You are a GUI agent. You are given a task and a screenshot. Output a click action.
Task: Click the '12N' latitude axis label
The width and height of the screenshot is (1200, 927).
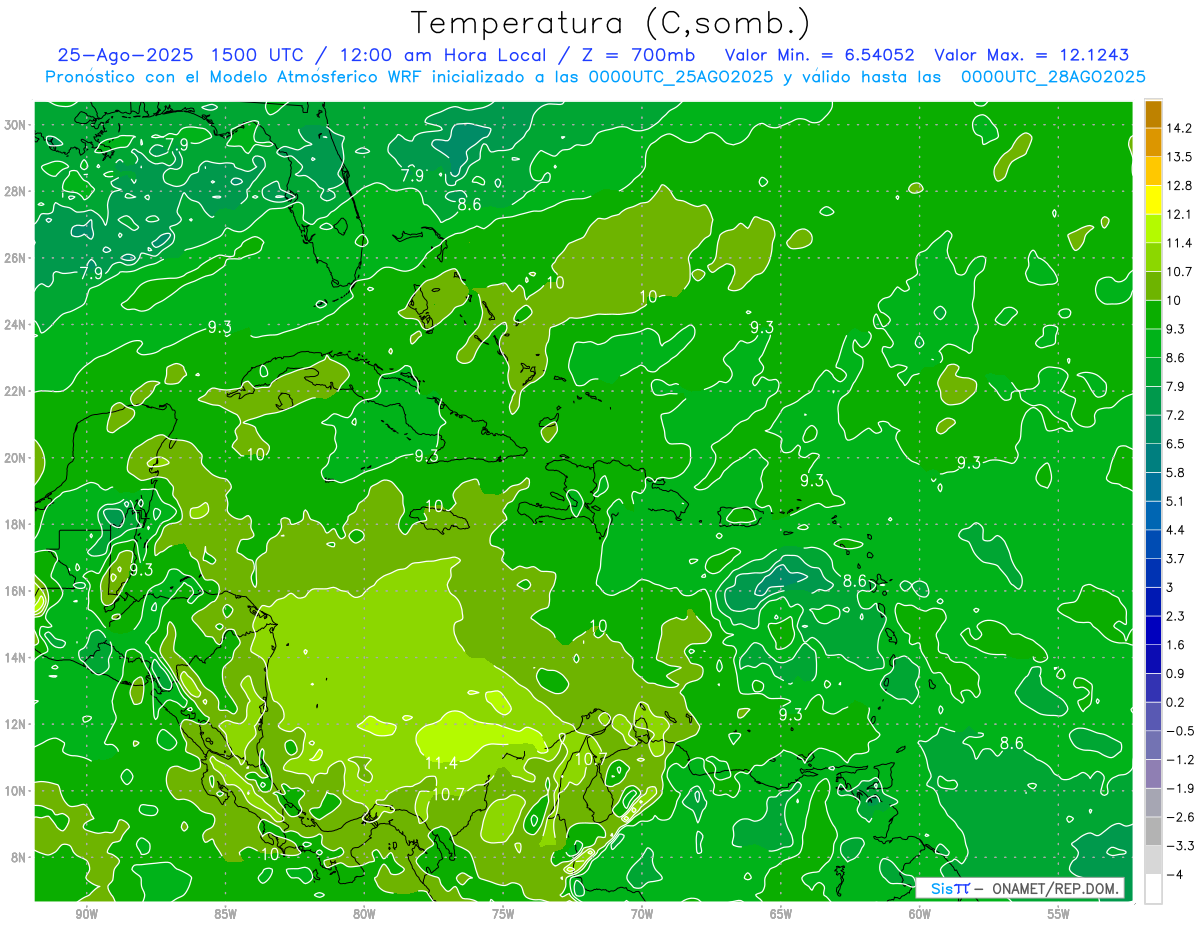point(15,724)
